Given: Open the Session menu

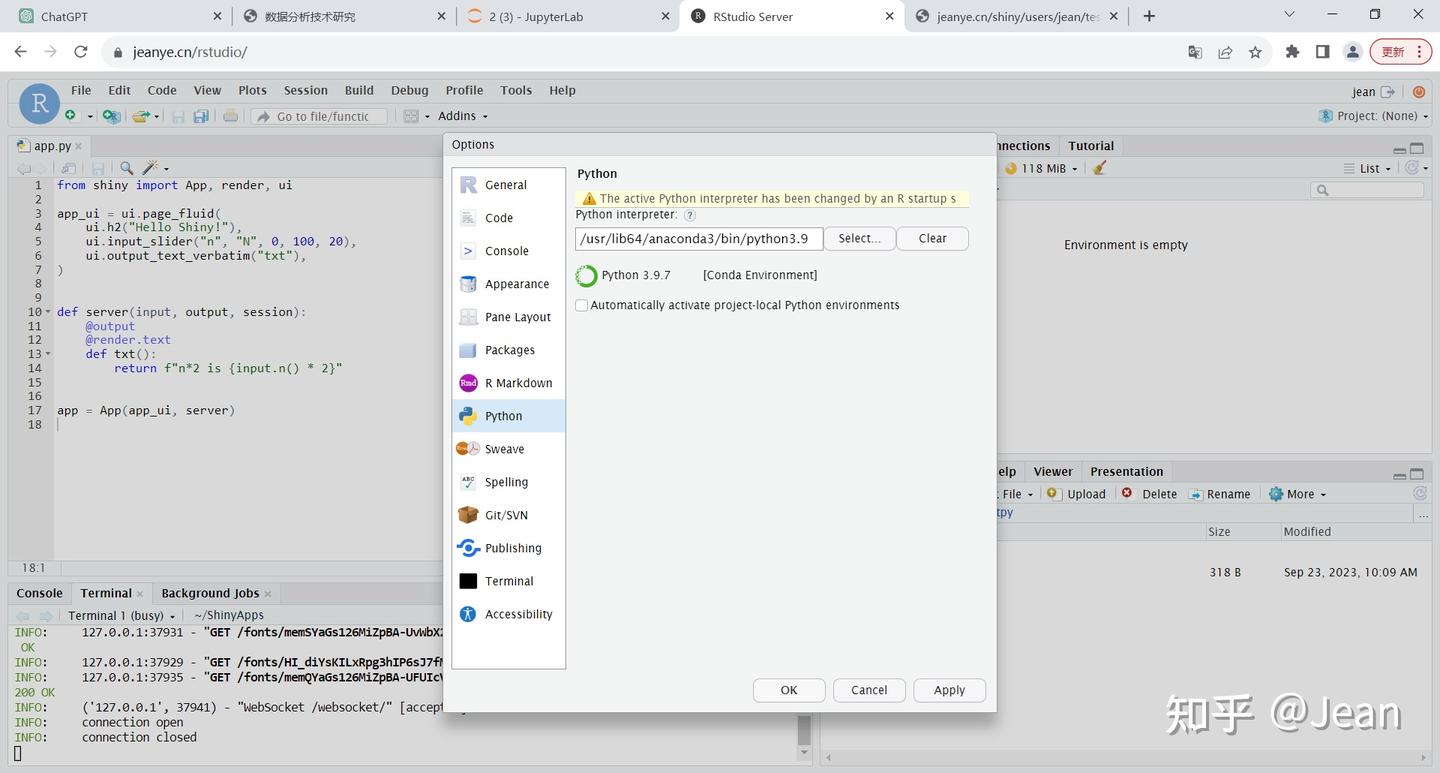Looking at the screenshot, I should (x=305, y=90).
